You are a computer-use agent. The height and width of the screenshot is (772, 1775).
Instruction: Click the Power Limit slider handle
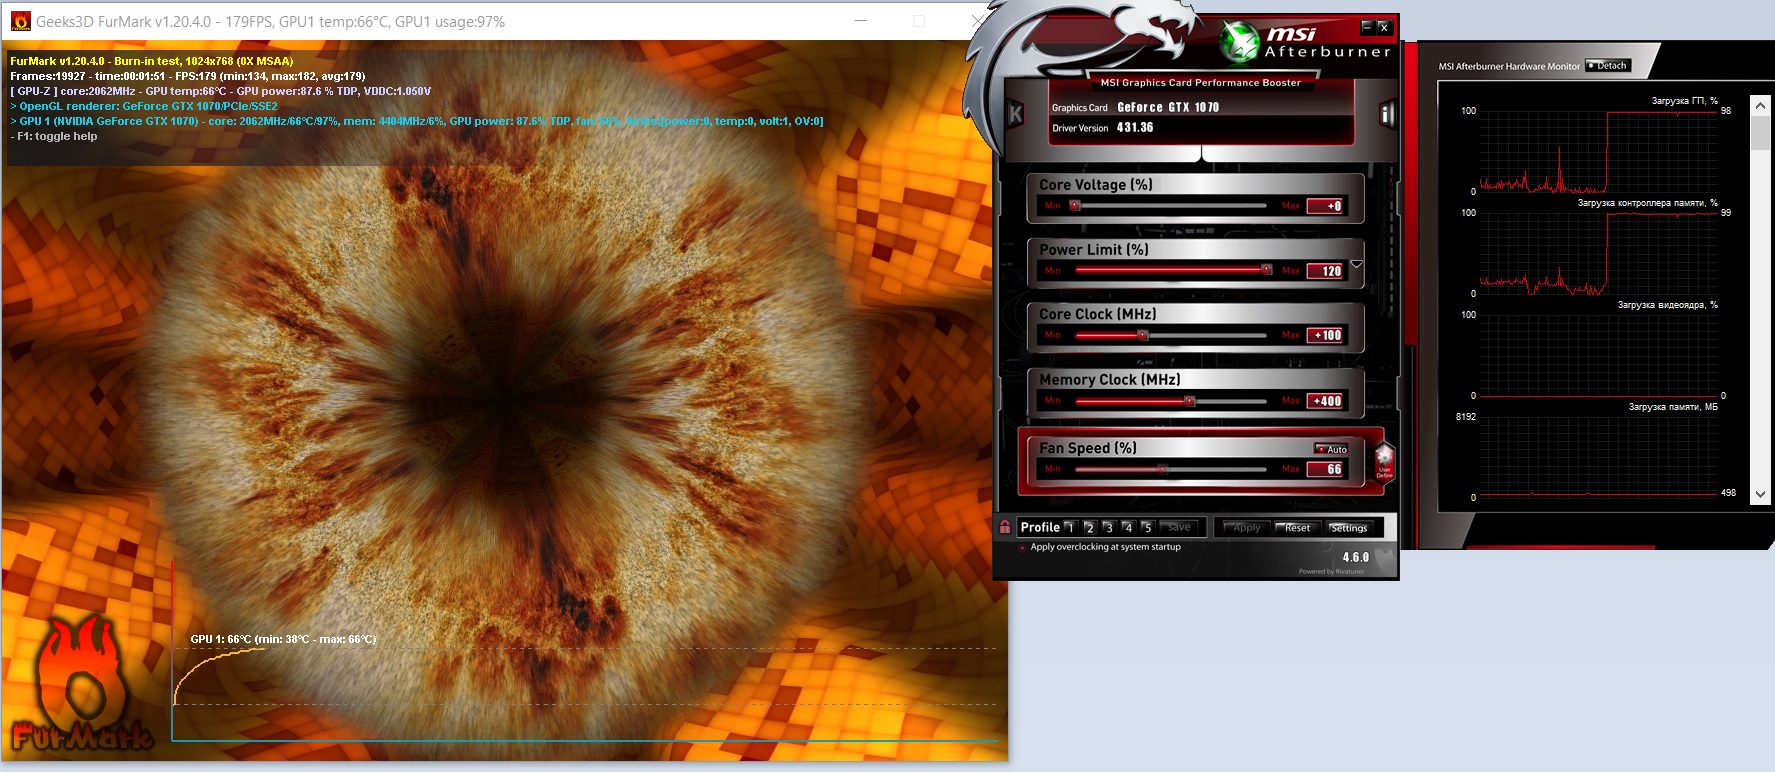[1267, 270]
